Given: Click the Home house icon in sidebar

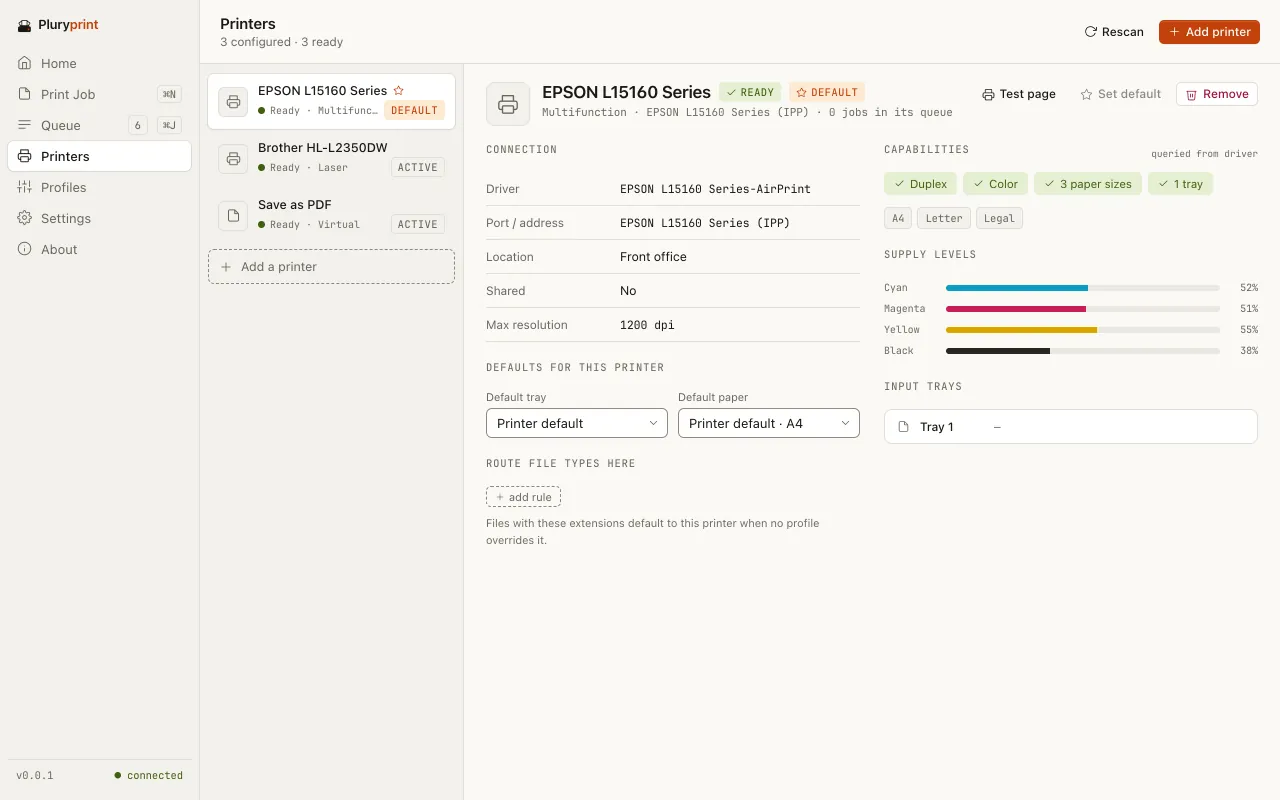Looking at the screenshot, I should click(x=24, y=63).
